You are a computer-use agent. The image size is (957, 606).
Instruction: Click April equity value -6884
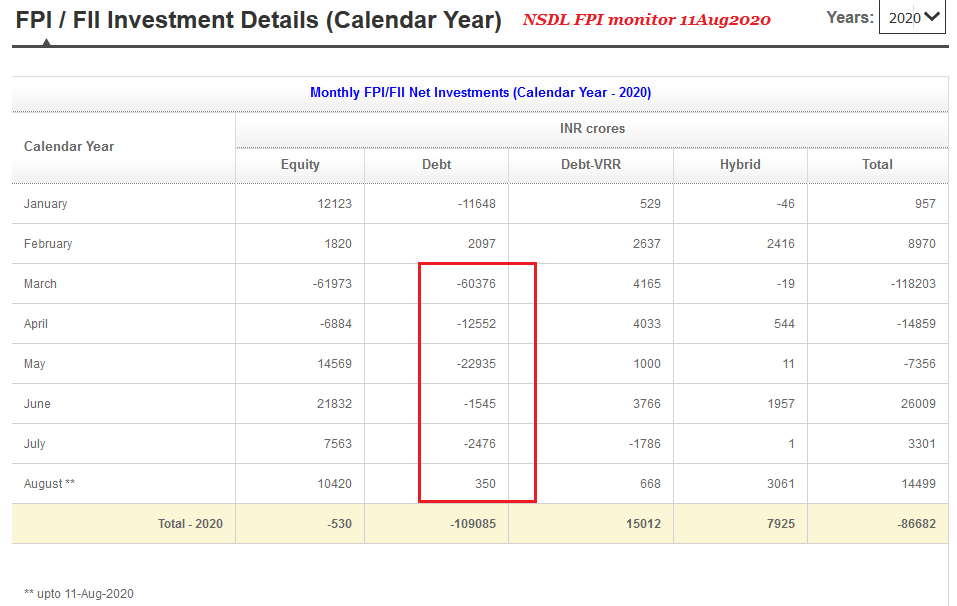pyautogui.click(x=336, y=324)
